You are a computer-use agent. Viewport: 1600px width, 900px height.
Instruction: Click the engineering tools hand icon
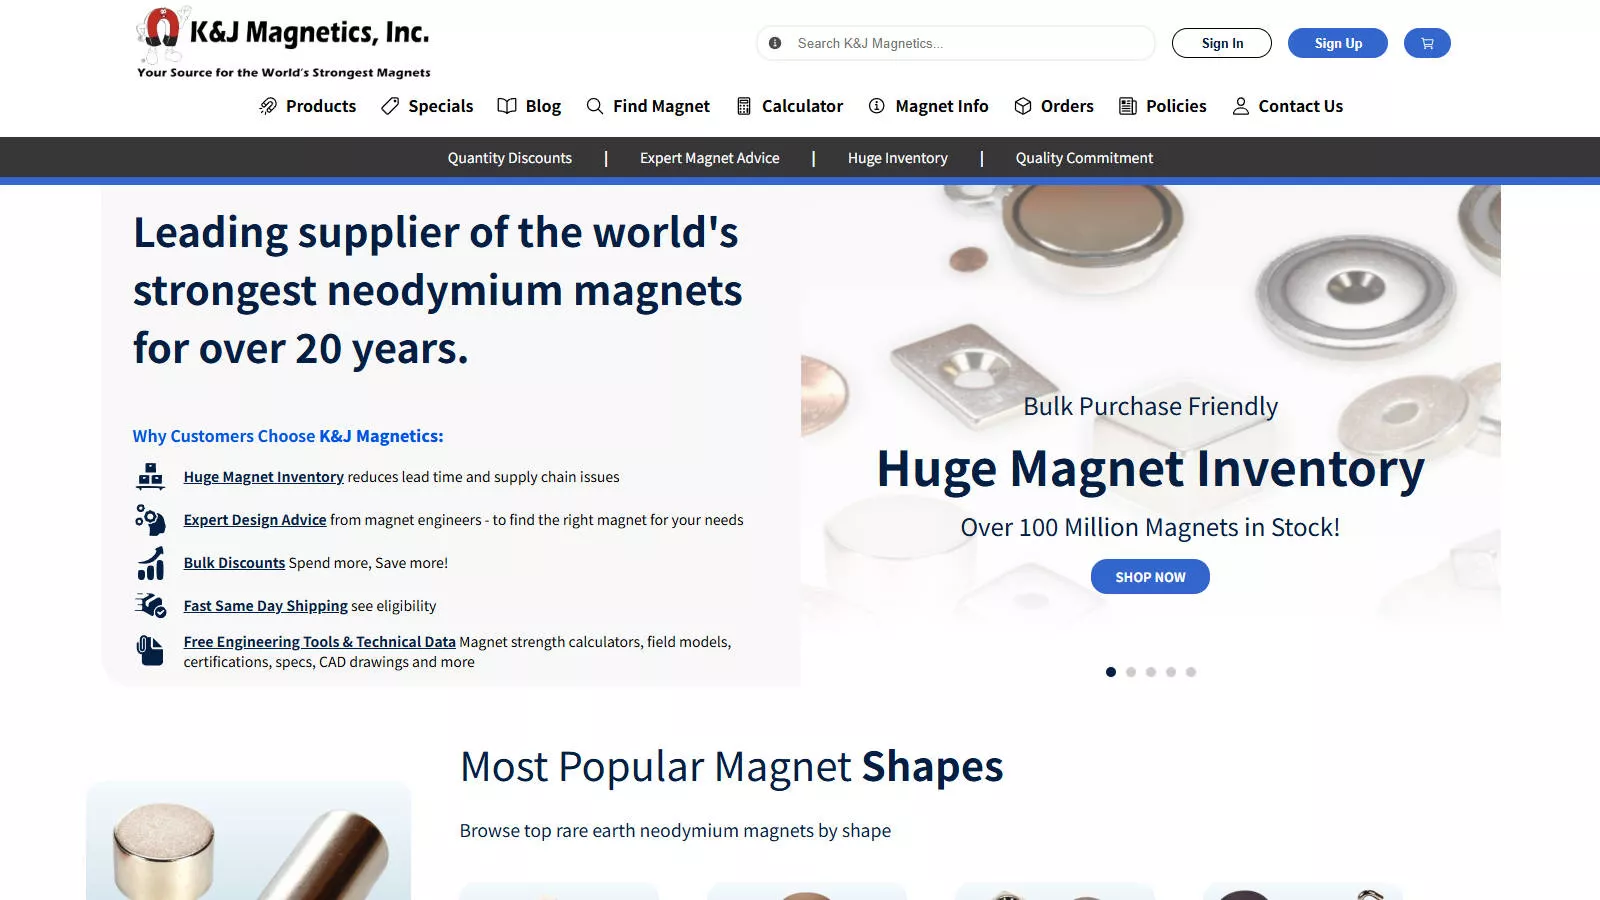point(150,651)
